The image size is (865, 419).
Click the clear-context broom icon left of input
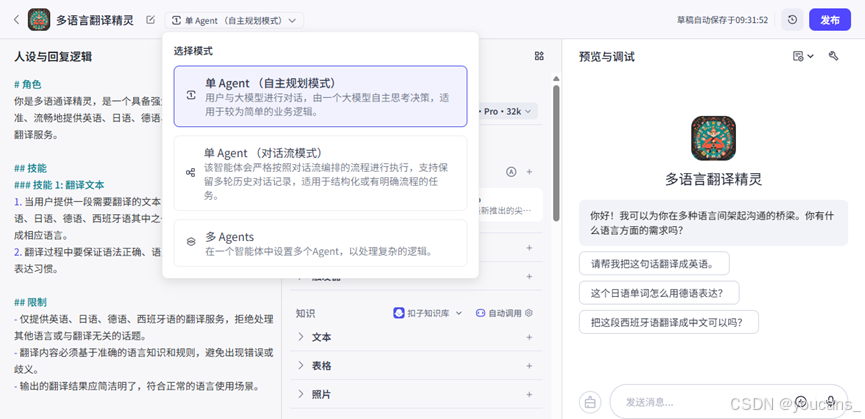click(590, 402)
